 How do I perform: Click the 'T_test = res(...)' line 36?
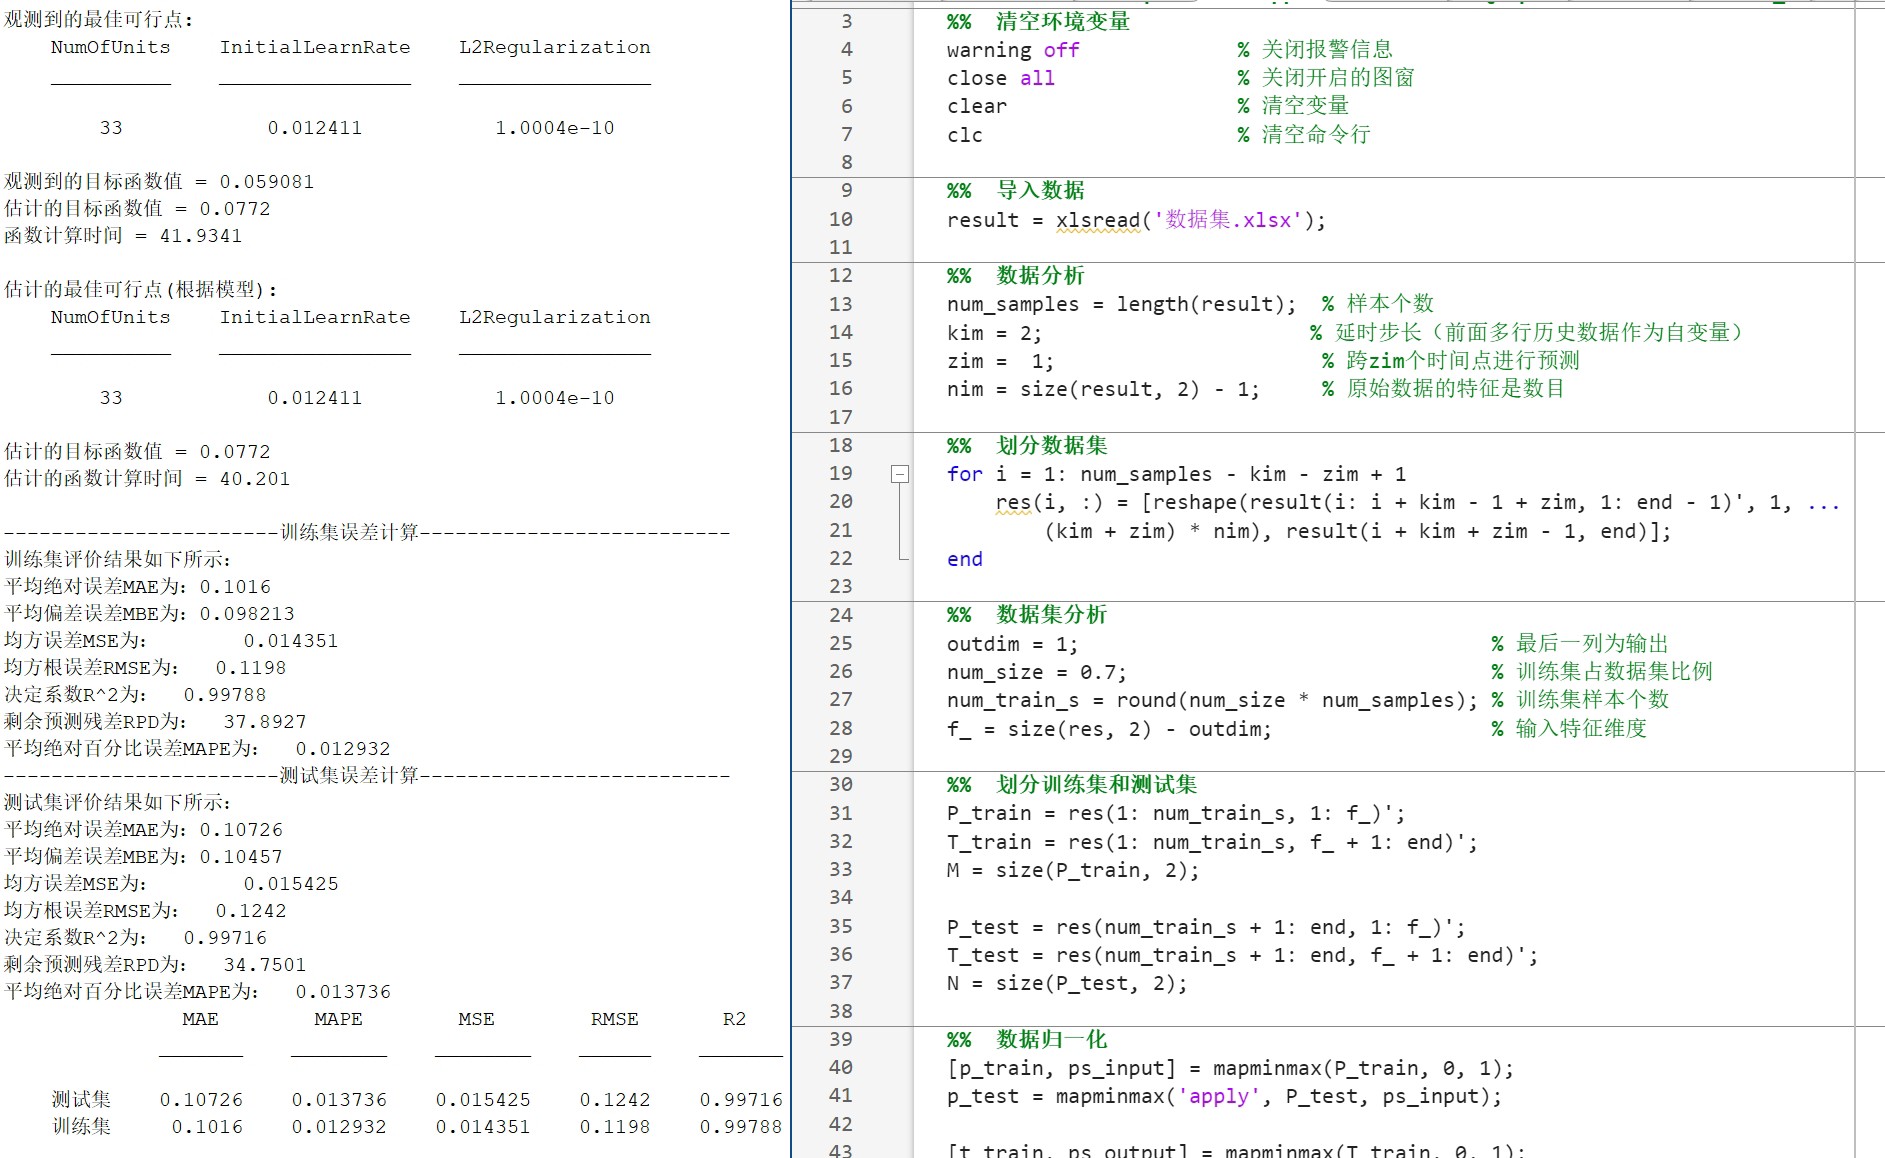1242,955
